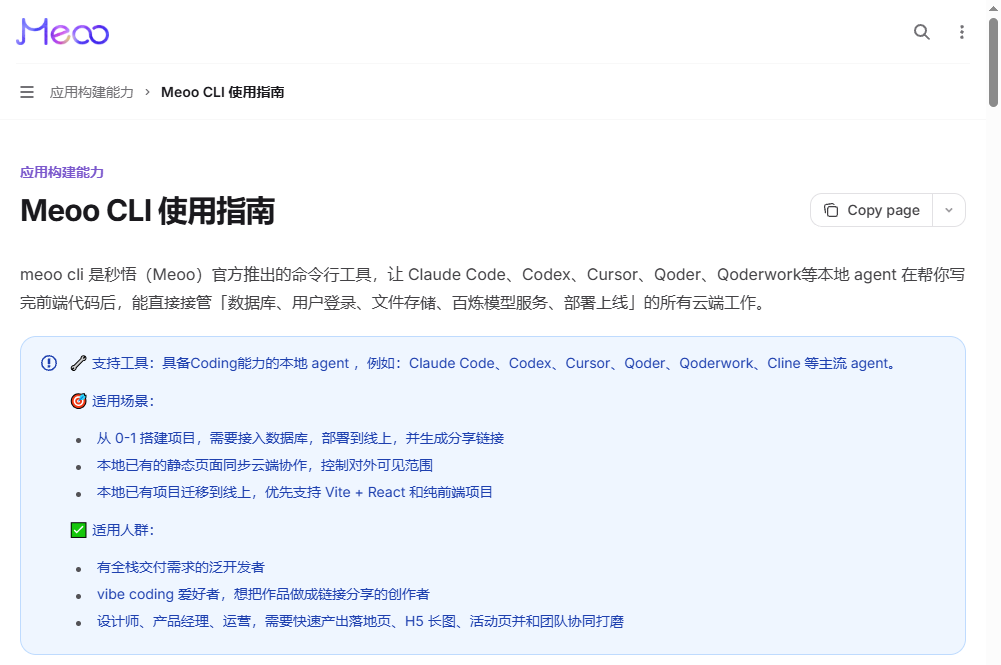Click bullet 本地已有的静态页面同步云端协作
Viewport: 1001px width, 665px height.
point(265,465)
